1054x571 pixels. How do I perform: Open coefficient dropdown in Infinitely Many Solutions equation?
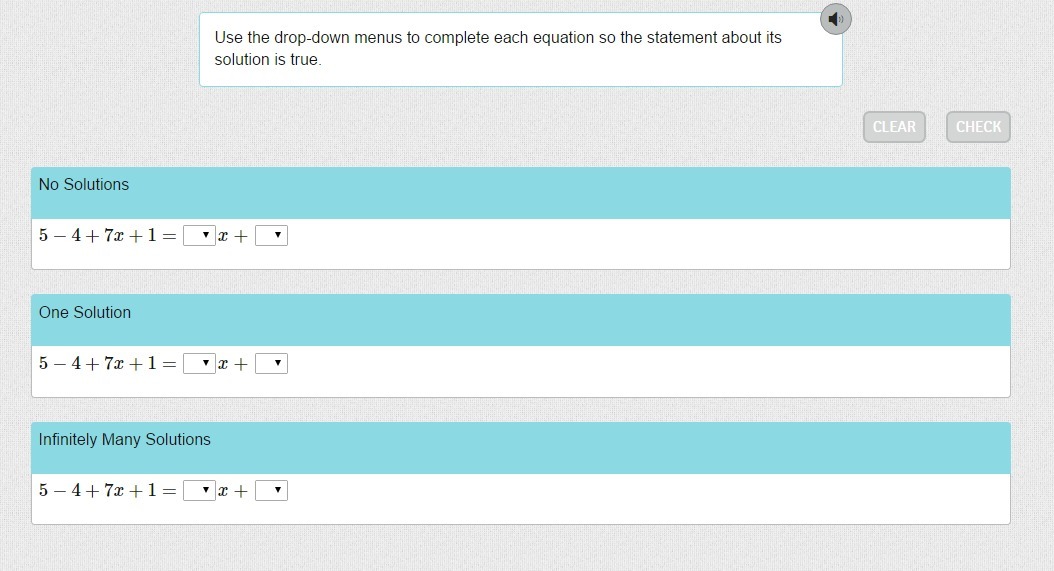tap(199, 491)
